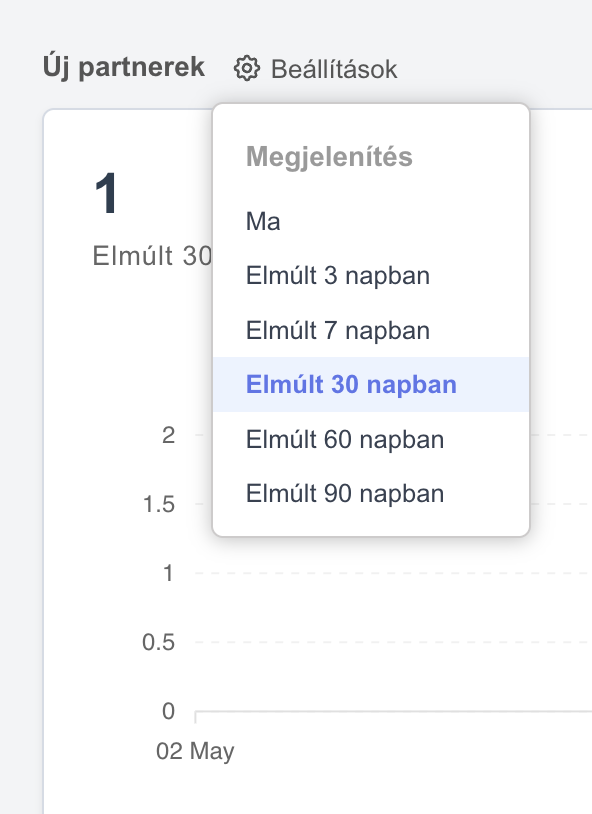Click the 02 May date label
592x814 pixels.
pyautogui.click(x=195, y=751)
